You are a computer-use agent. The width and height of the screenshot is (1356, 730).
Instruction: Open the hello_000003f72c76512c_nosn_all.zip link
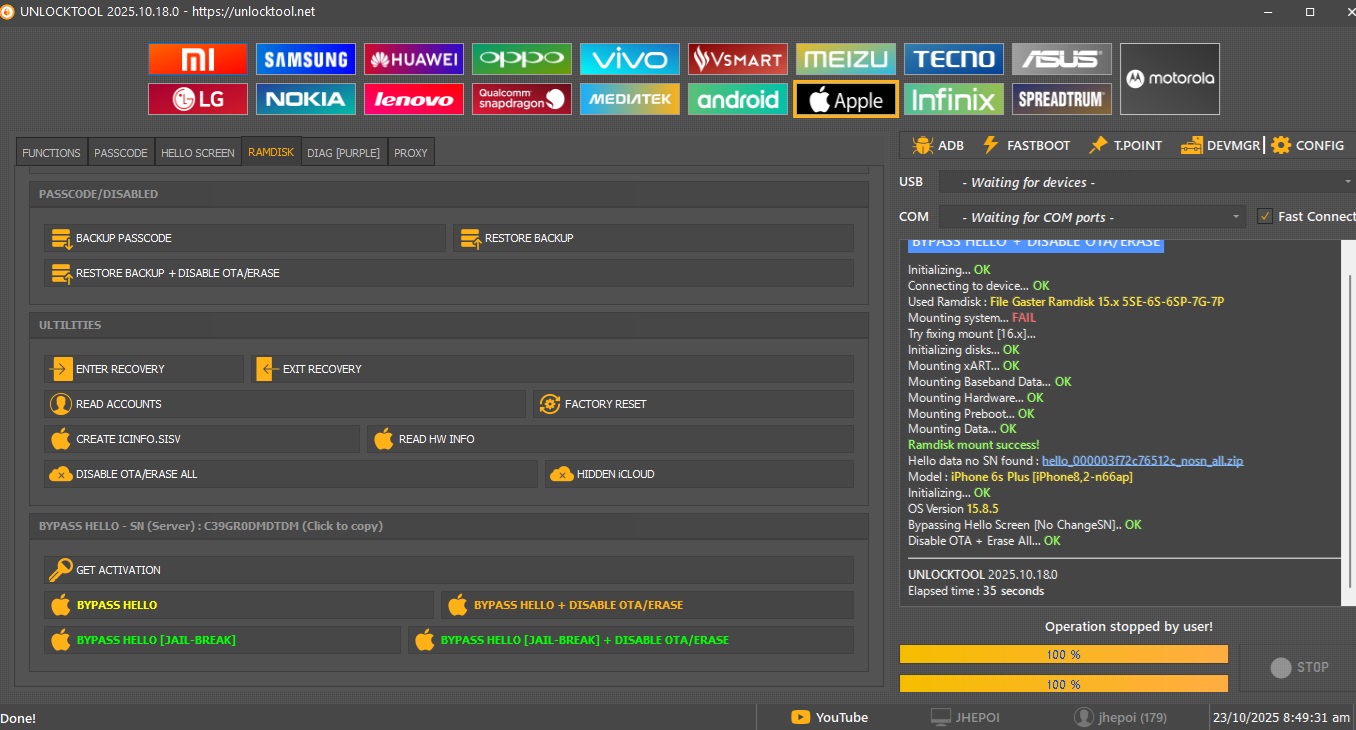click(1142, 461)
